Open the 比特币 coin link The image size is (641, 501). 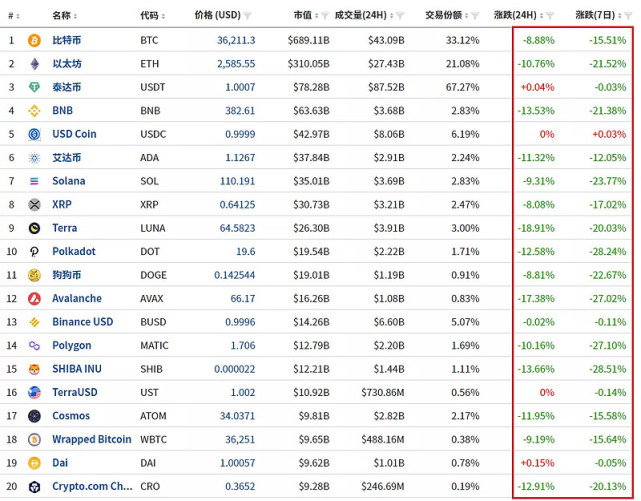66,40
